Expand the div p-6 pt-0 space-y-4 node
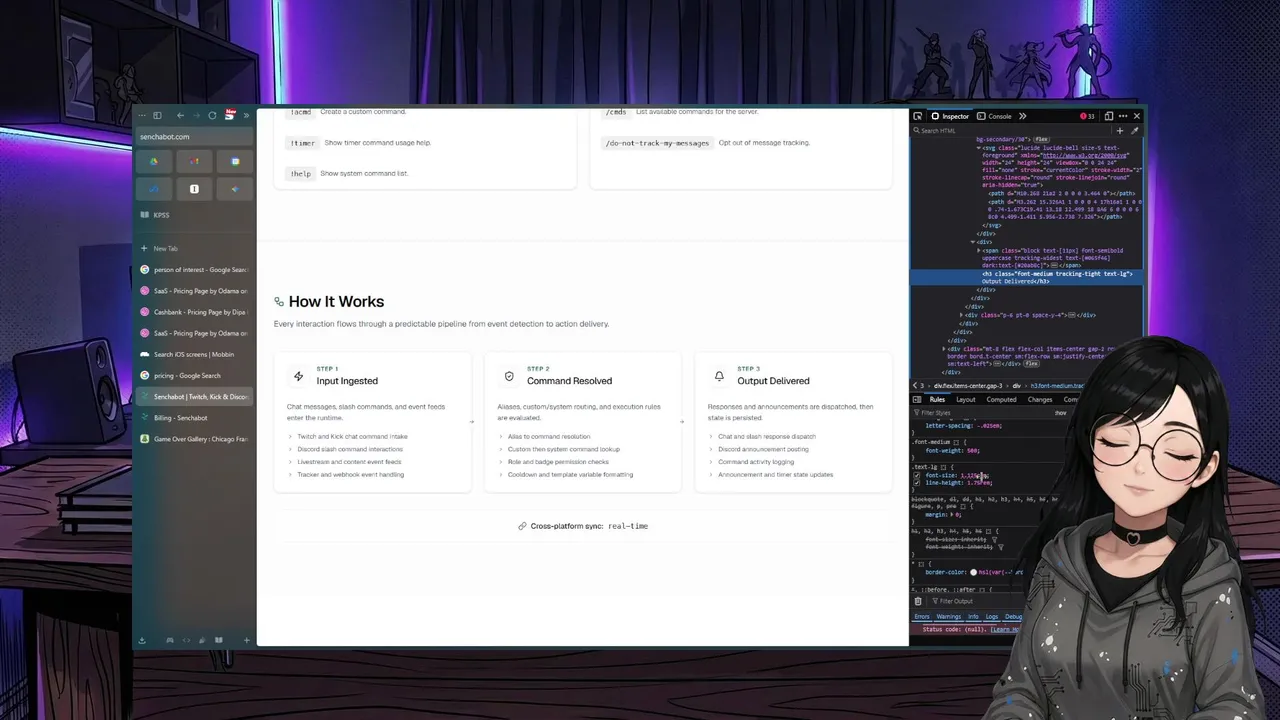Screen dimensions: 1280x720 (x=961, y=315)
